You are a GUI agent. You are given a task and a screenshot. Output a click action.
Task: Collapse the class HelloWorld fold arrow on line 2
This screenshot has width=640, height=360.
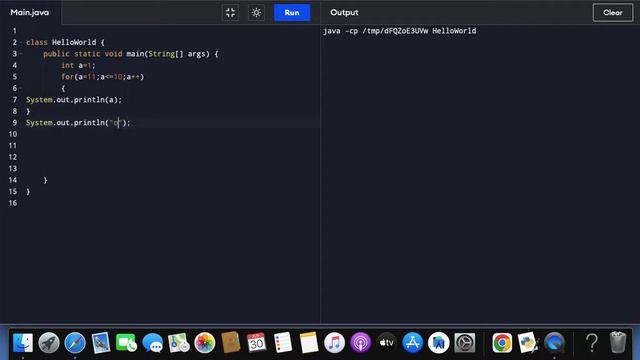(x=21, y=42)
